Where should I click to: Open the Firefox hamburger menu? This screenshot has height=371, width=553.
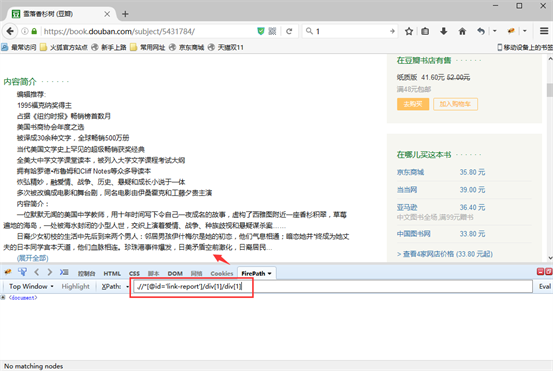click(x=544, y=31)
